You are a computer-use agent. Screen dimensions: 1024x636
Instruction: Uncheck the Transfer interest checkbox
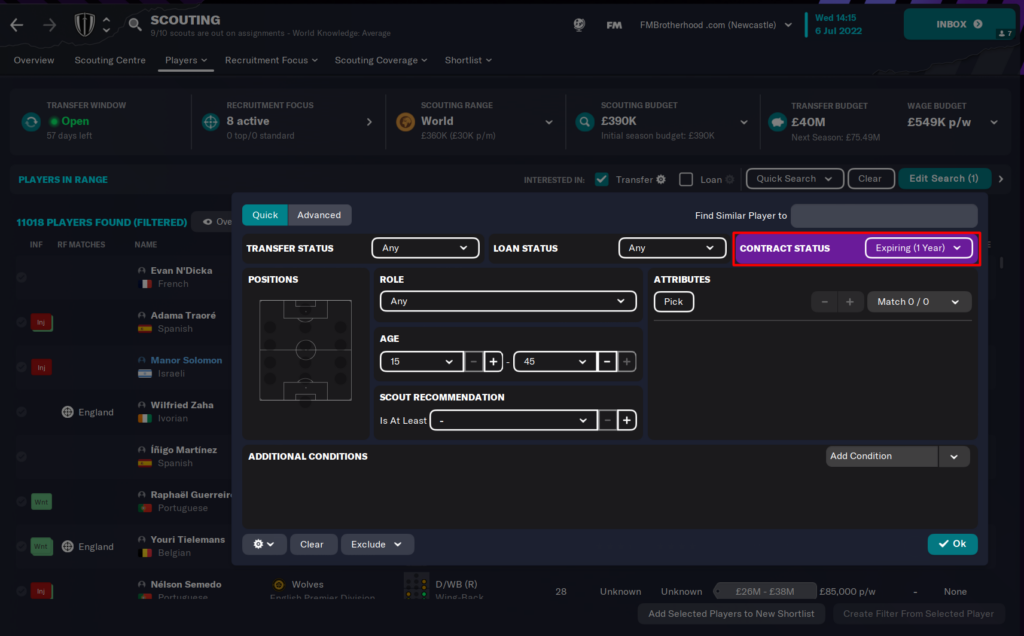click(x=601, y=180)
